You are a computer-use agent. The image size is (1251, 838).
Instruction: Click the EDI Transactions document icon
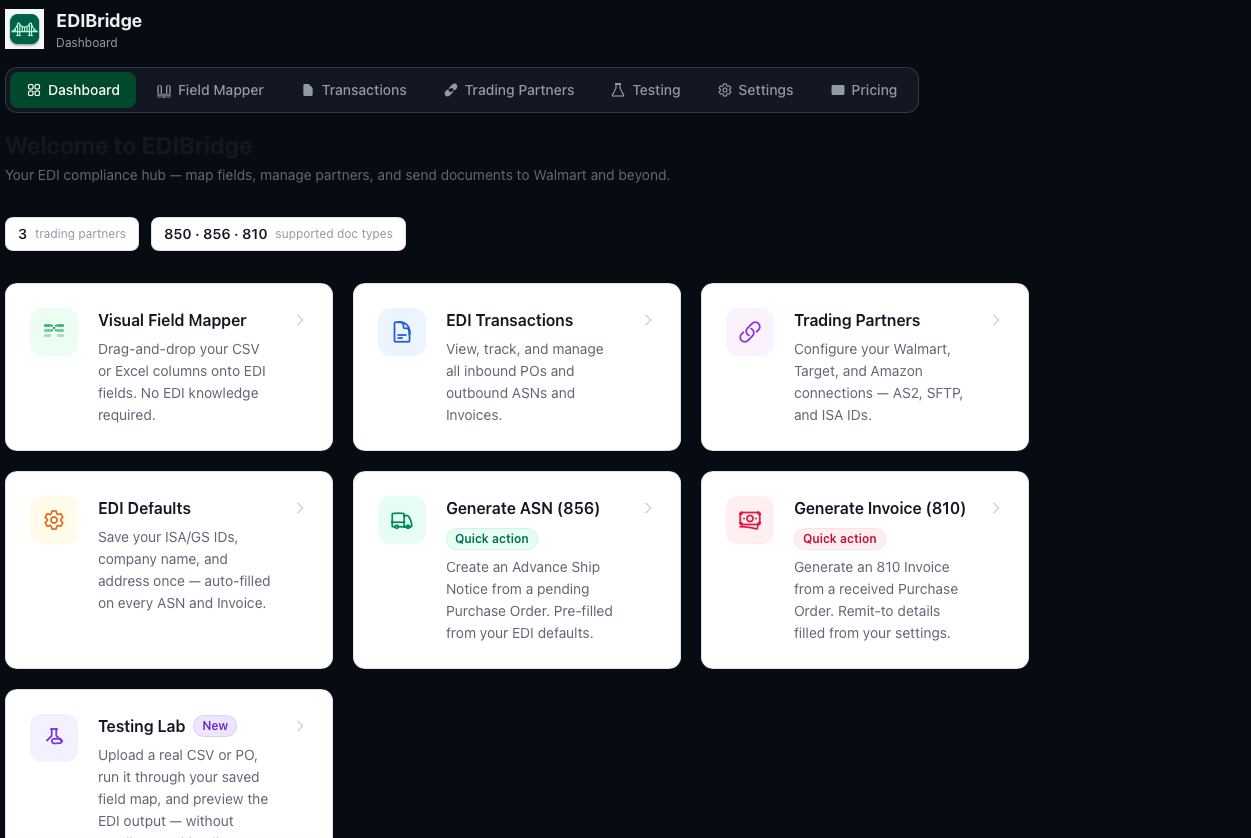coord(402,332)
